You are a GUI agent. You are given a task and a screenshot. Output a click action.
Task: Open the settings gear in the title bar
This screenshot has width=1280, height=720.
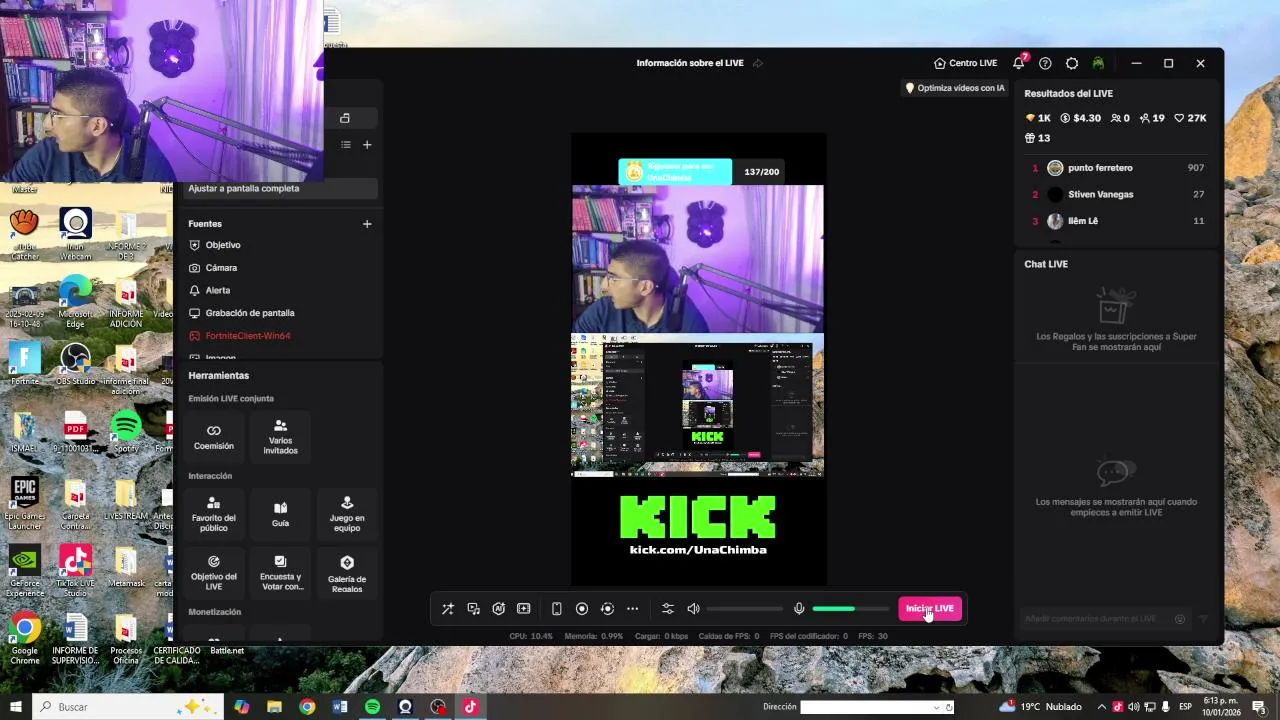pos(1072,63)
